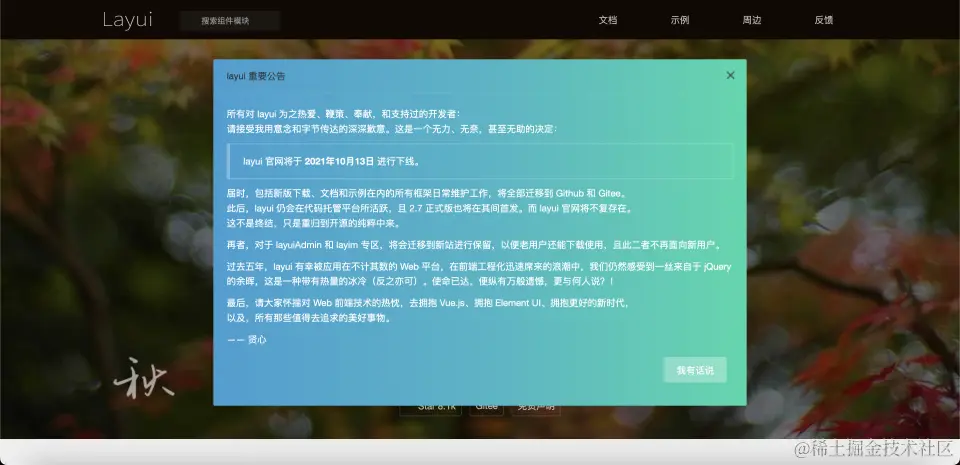Click the layui 重要公告 dialog title
The image size is (960, 465).
coord(256,76)
